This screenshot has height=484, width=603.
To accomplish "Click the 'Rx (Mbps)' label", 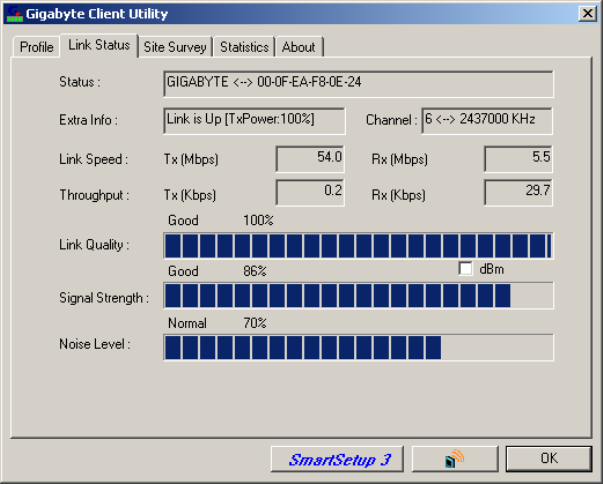I will point(400,159).
